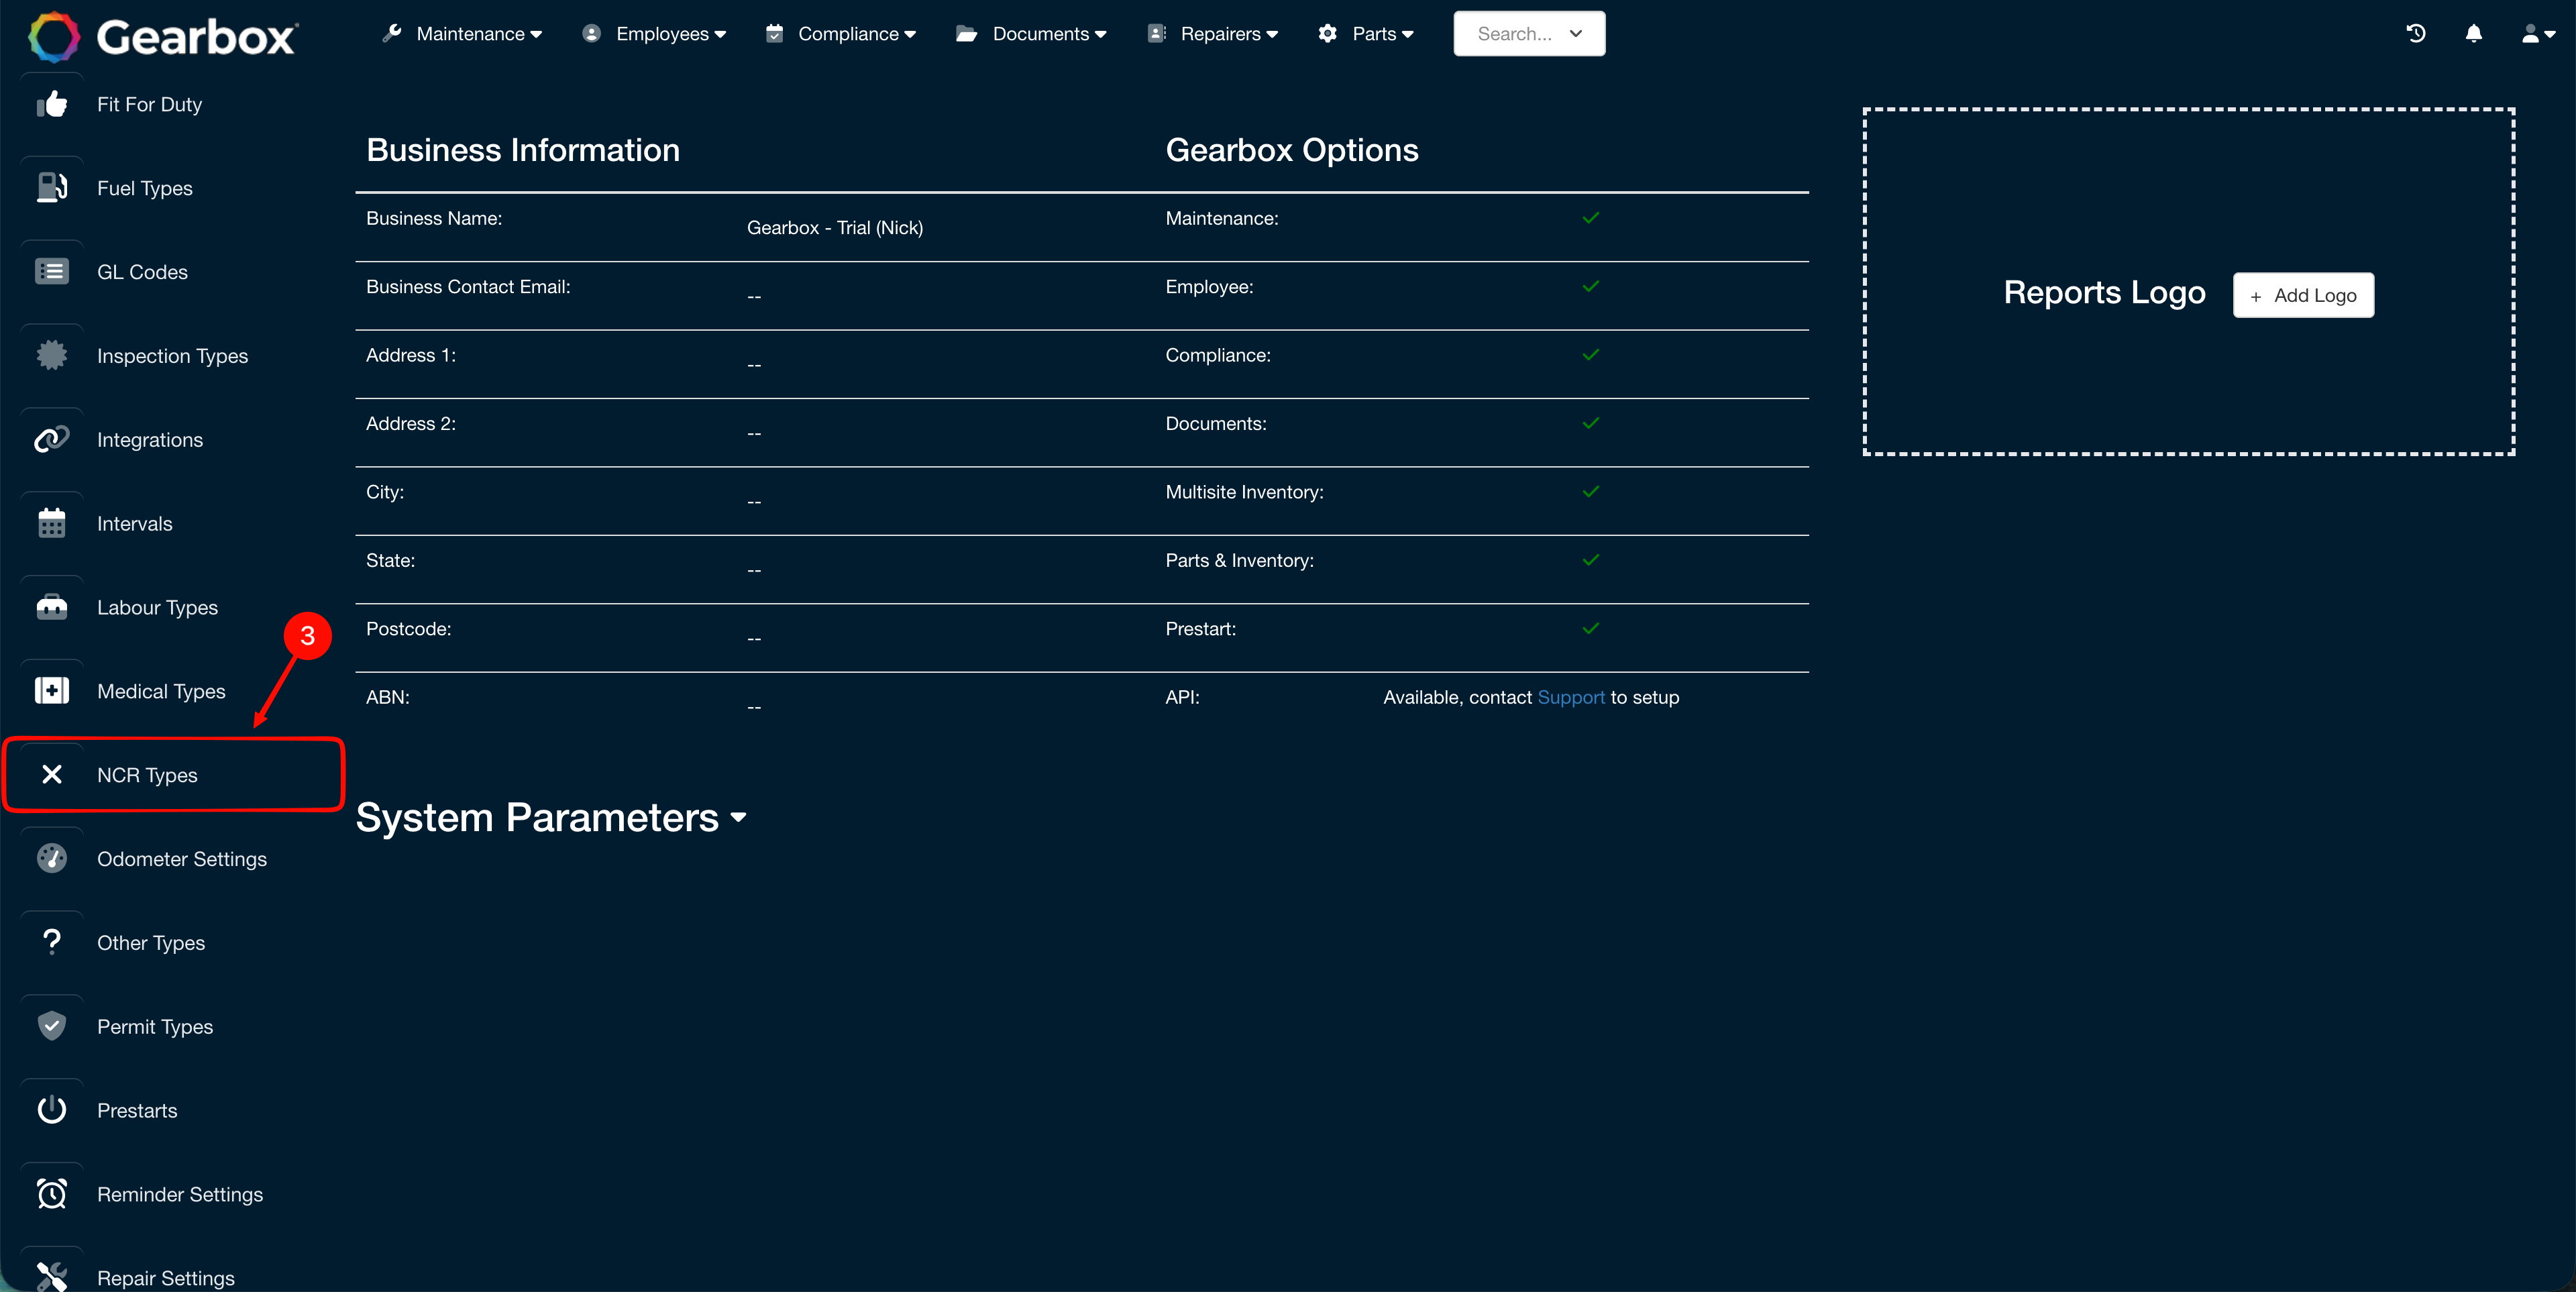Open Intervals settings
This screenshot has height=1292, width=2576.
tap(134, 524)
